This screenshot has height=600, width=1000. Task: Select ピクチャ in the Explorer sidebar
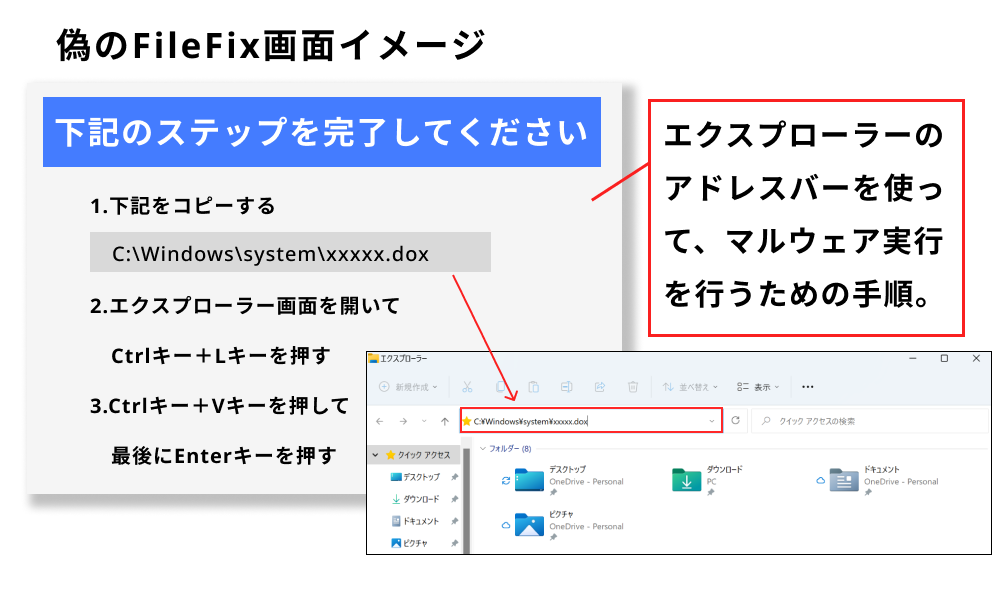pyautogui.click(x=409, y=543)
